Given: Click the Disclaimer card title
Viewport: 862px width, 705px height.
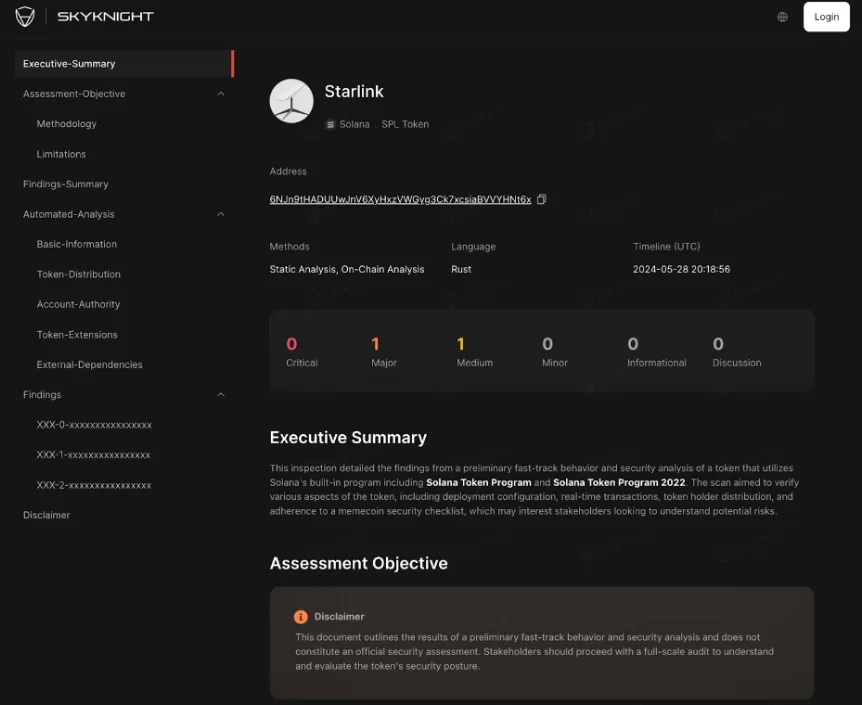Looking at the screenshot, I should tap(339, 616).
